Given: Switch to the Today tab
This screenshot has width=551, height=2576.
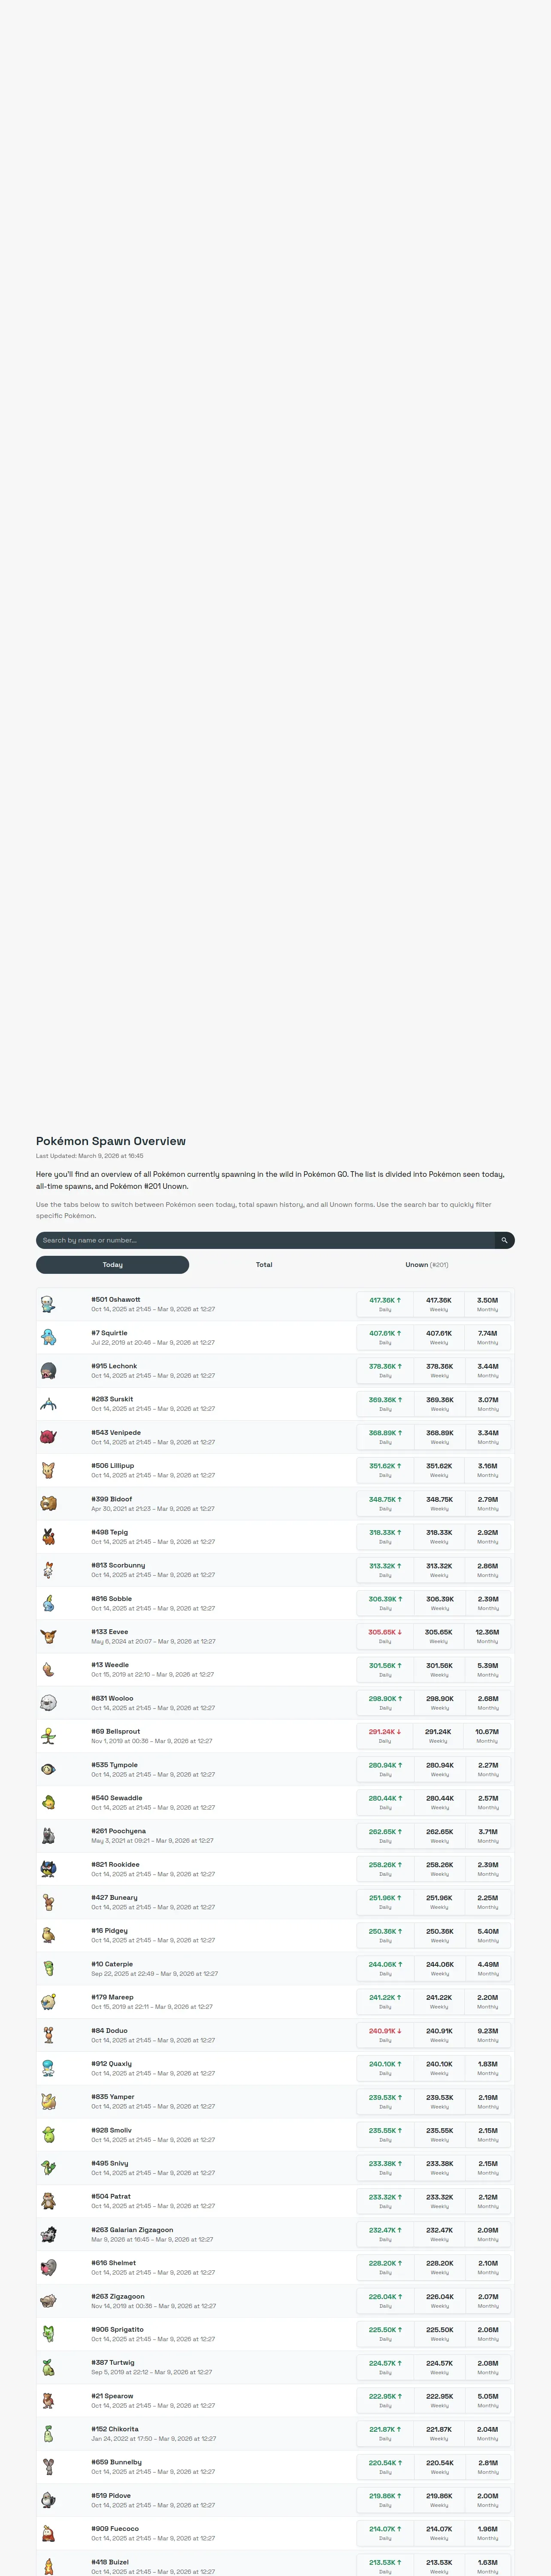Looking at the screenshot, I should [112, 1265].
